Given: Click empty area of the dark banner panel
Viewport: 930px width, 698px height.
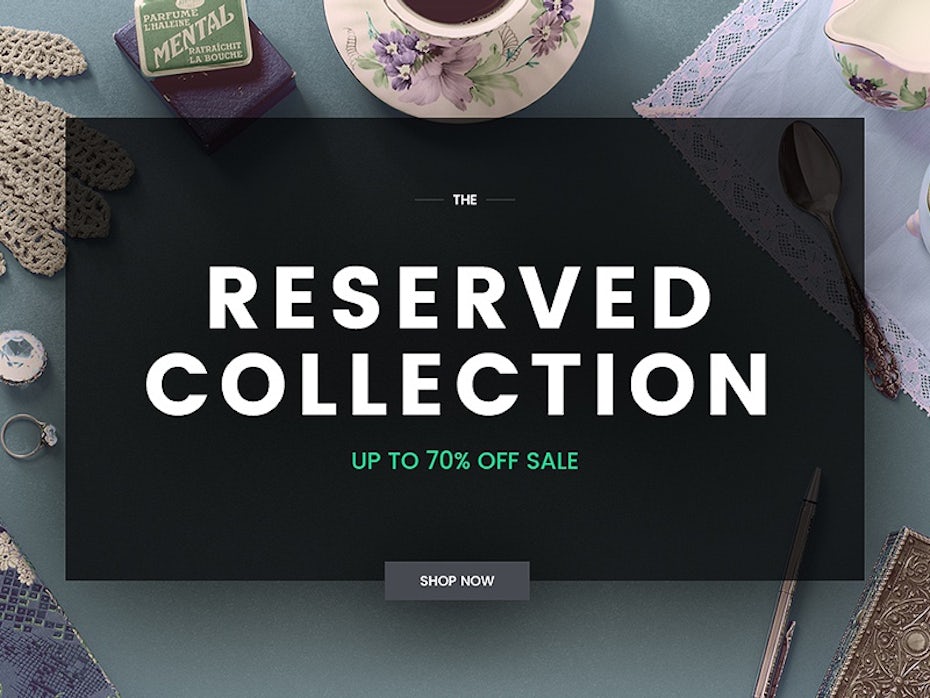Looking at the screenshot, I should click(x=237, y=522).
